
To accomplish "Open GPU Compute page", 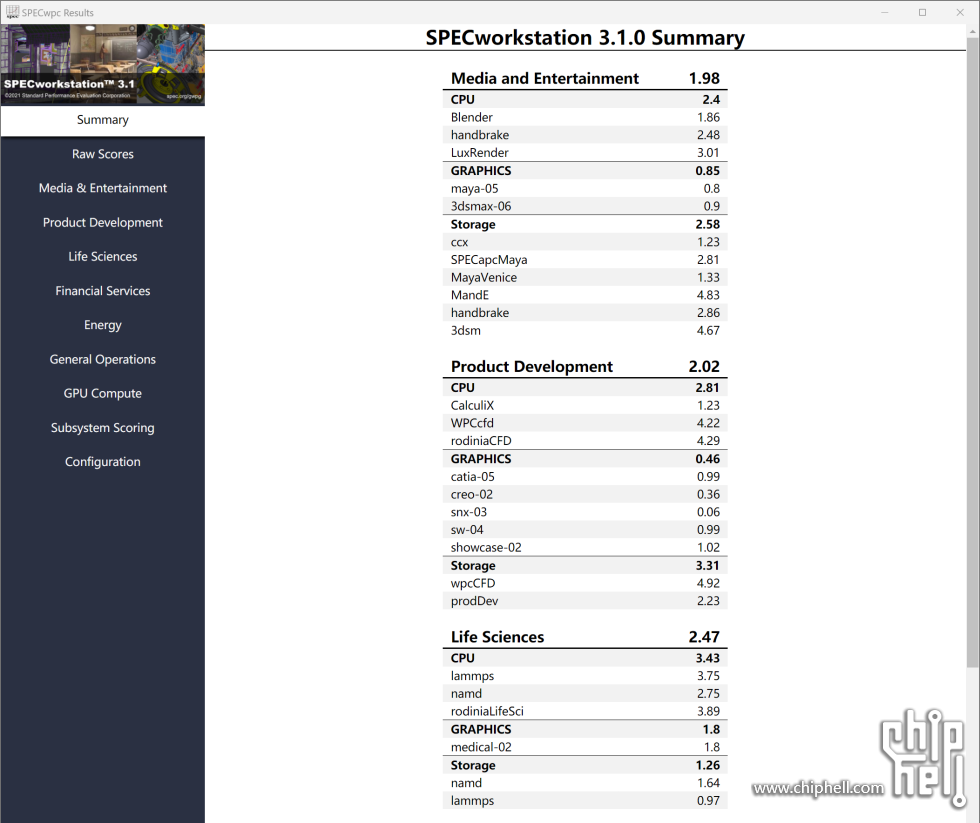I will pos(102,393).
